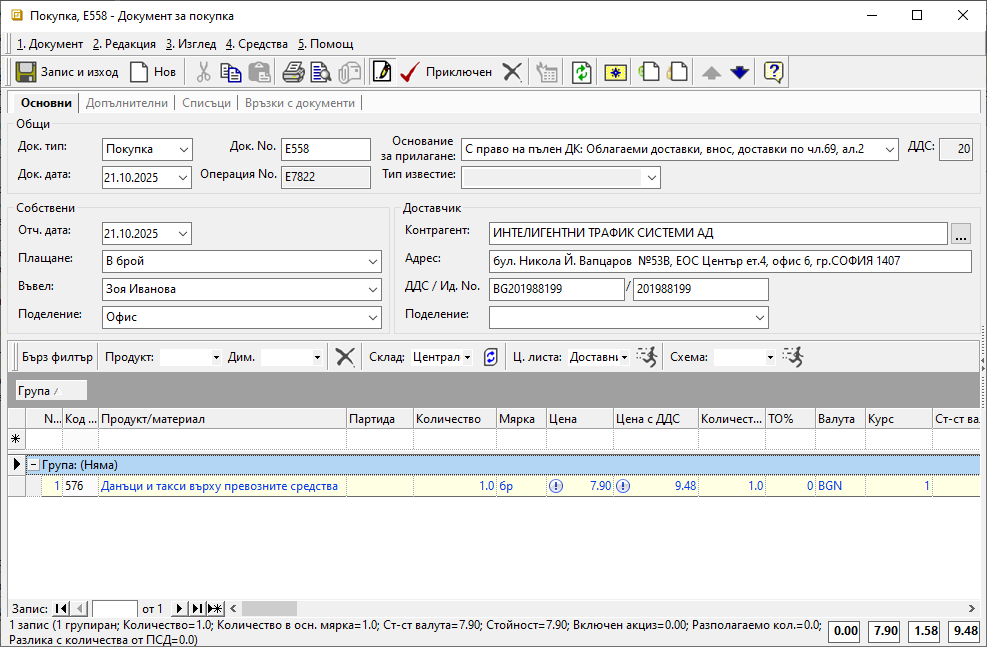Screen dimensions: 987x647
Task: Toggle the edit mode pencil button
Action: (381, 72)
